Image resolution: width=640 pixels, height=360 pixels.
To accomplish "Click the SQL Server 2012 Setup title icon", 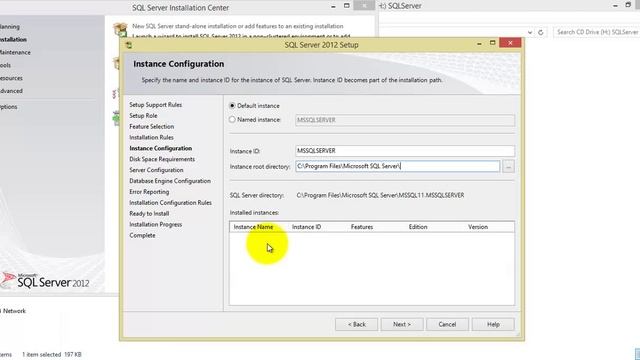I will pyautogui.click(x=129, y=45).
